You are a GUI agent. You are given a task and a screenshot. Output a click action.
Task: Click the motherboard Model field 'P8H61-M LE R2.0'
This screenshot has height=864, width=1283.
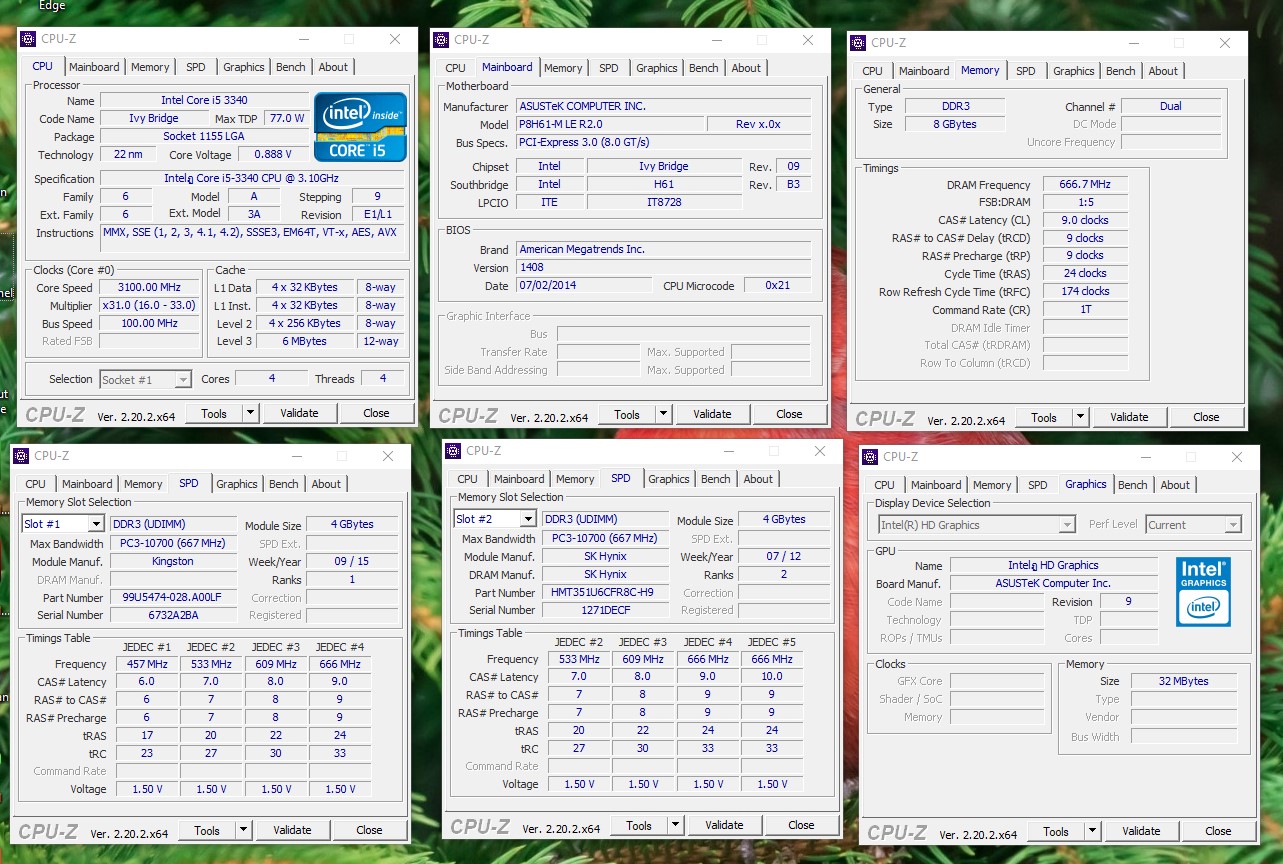coord(609,125)
